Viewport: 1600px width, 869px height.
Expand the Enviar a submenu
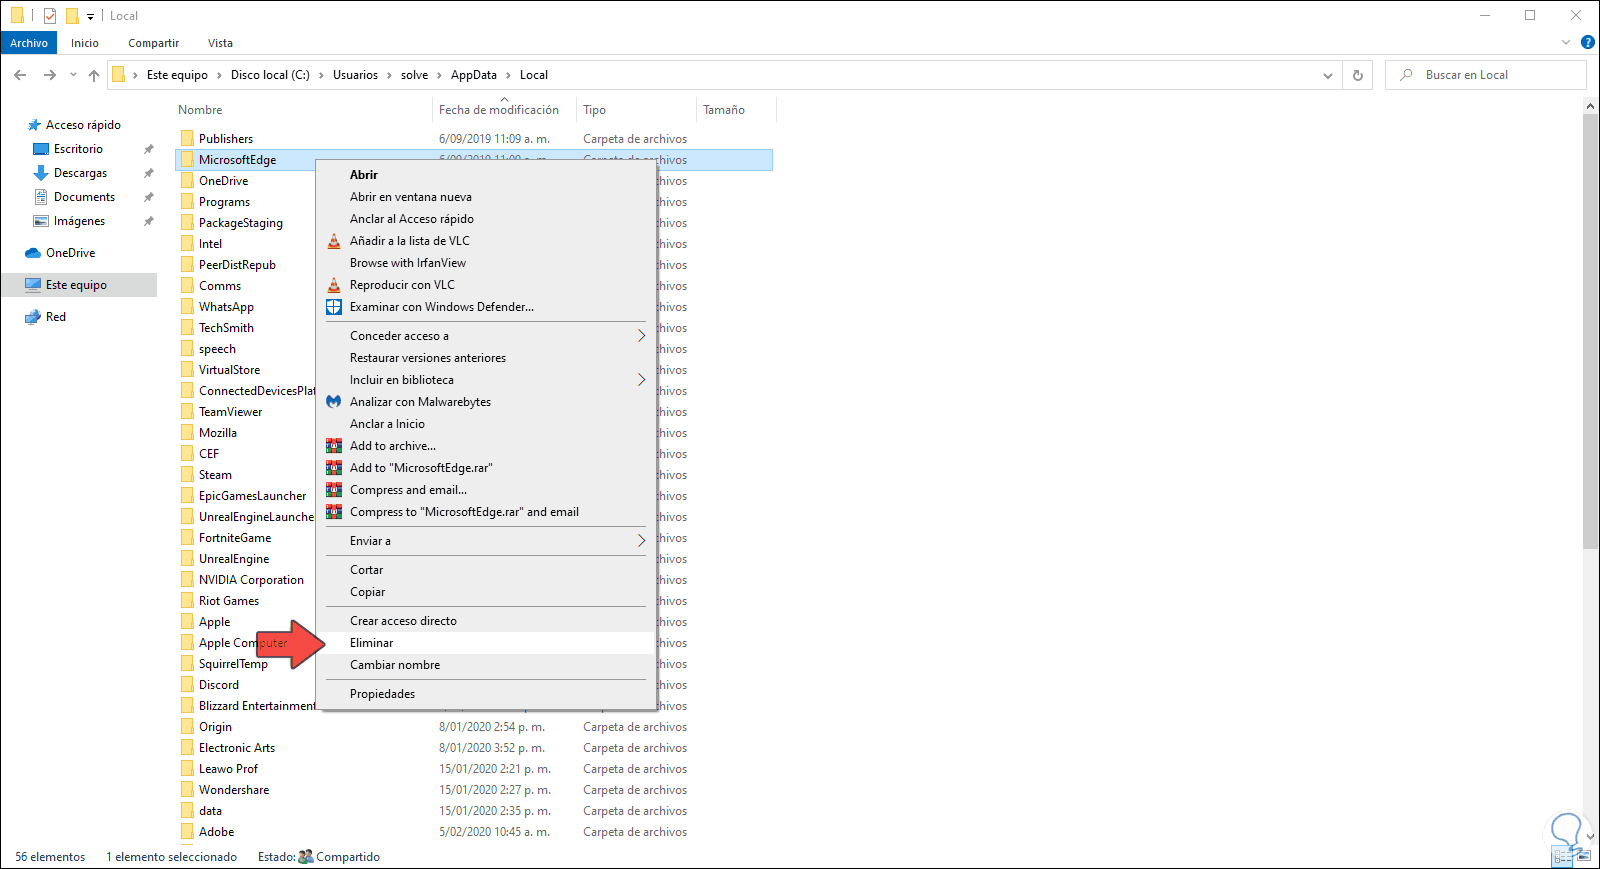point(642,541)
